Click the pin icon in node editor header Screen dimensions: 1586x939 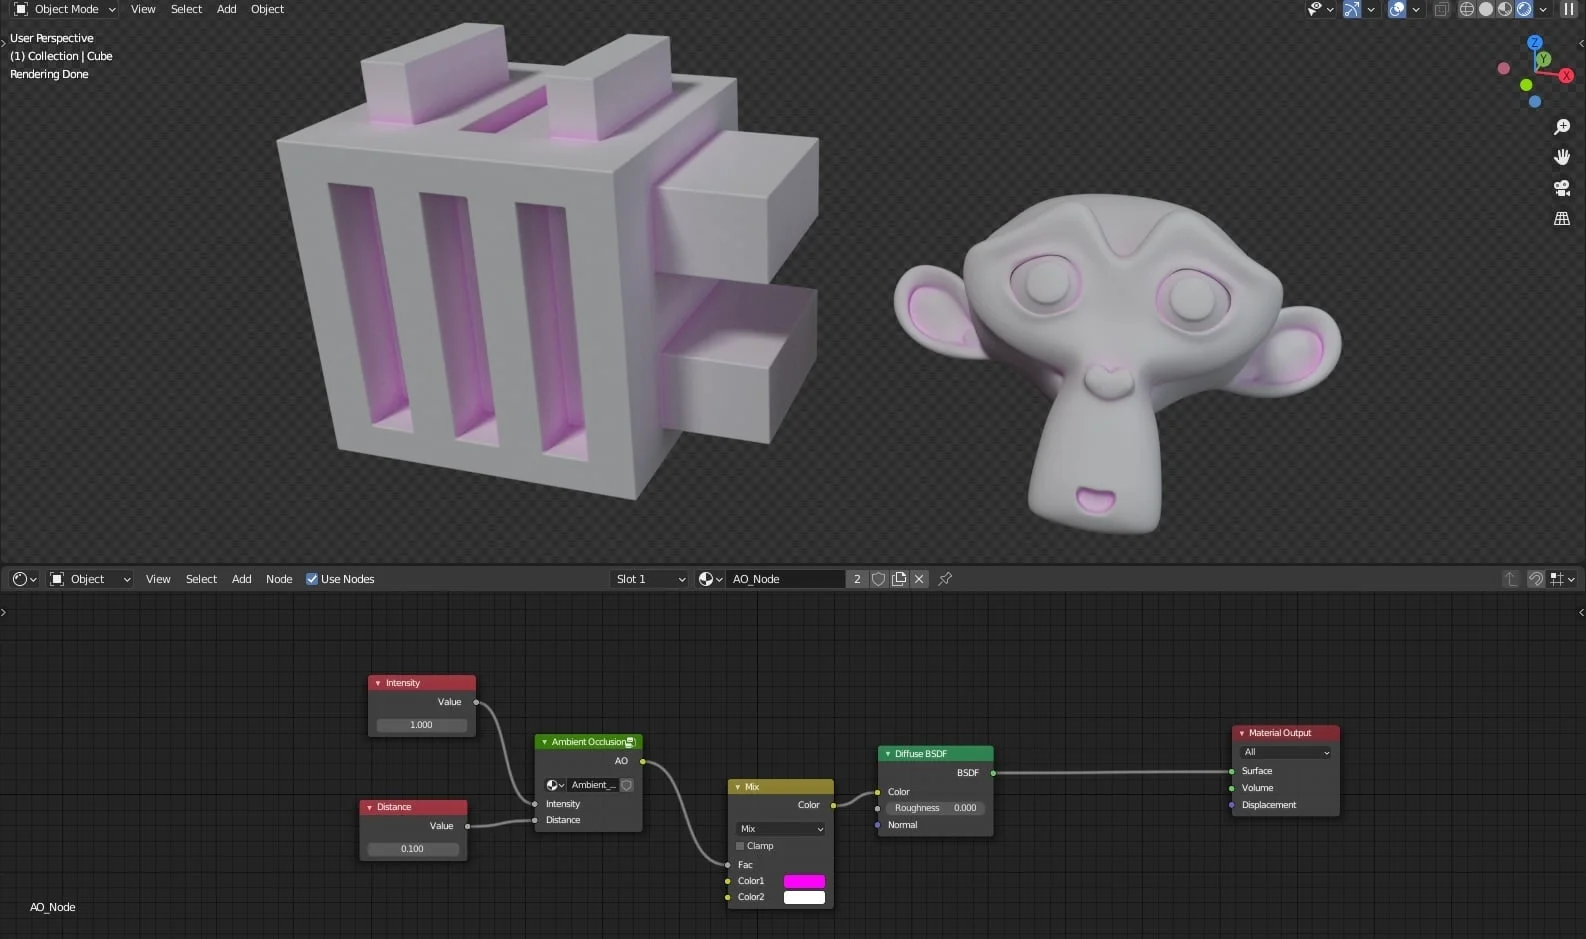(x=945, y=579)
